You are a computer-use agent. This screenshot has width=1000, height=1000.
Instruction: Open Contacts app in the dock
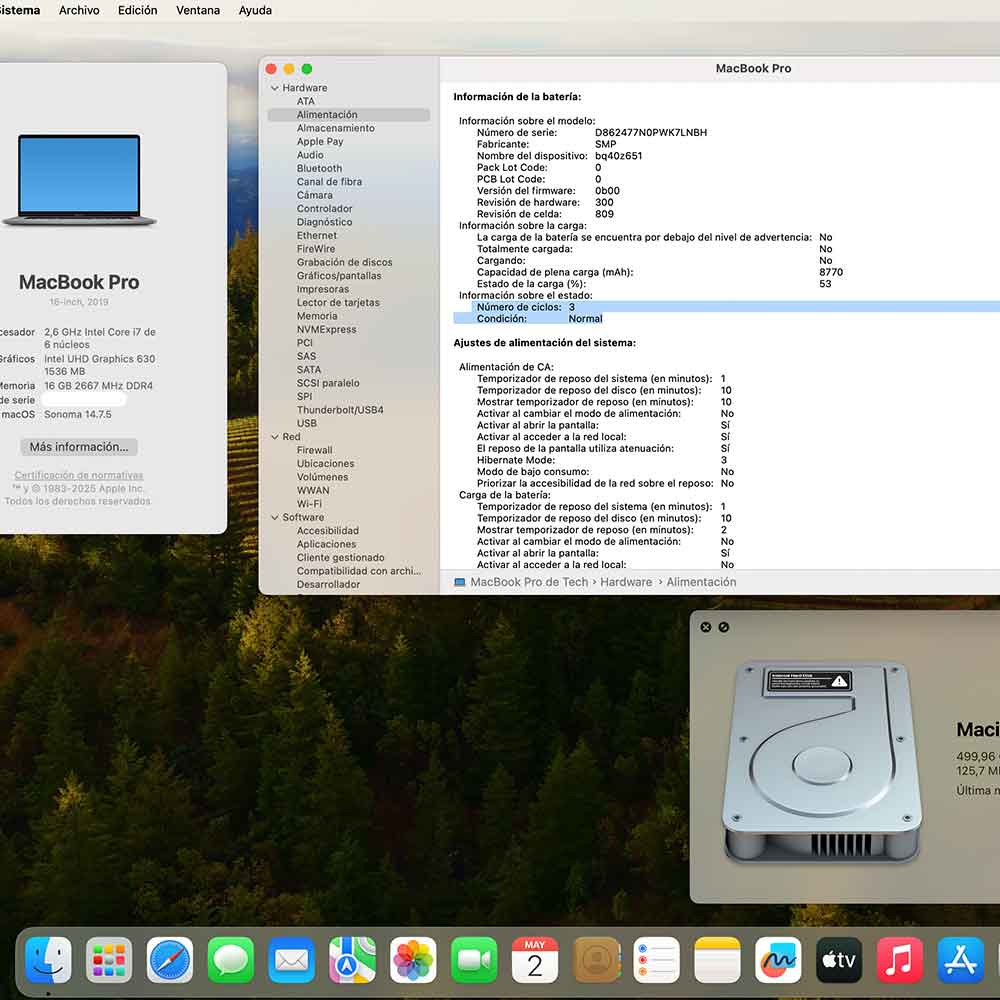pyautogui.click(x=596, y=960)
